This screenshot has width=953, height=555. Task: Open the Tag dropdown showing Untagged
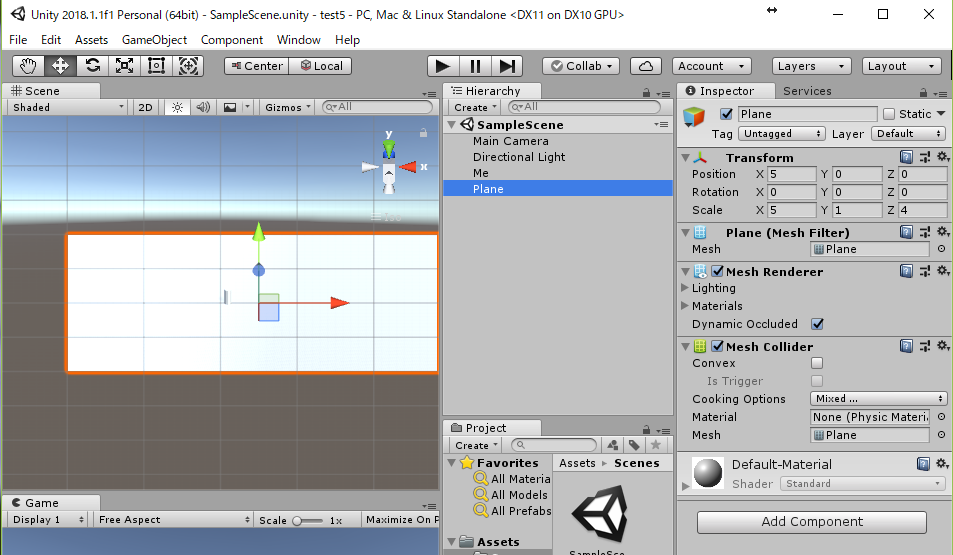tap(782, 134)
